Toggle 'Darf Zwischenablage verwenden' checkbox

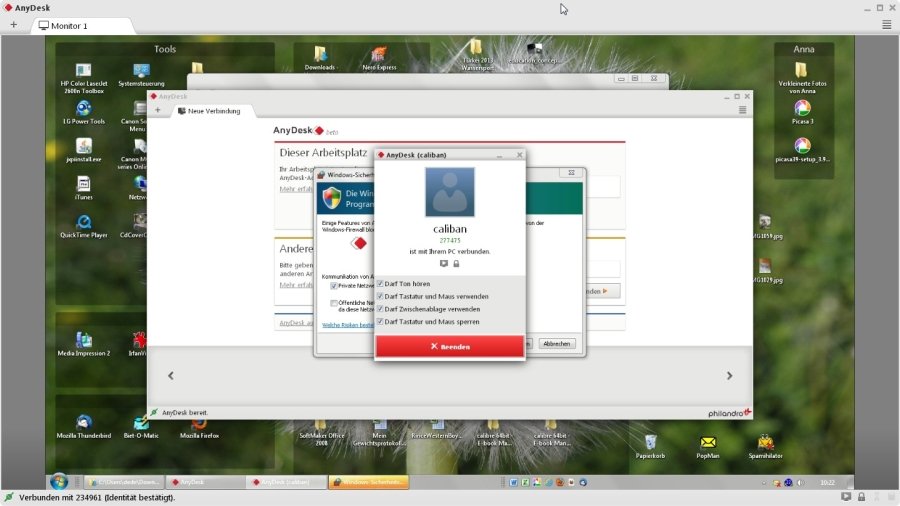coord(380,309)
